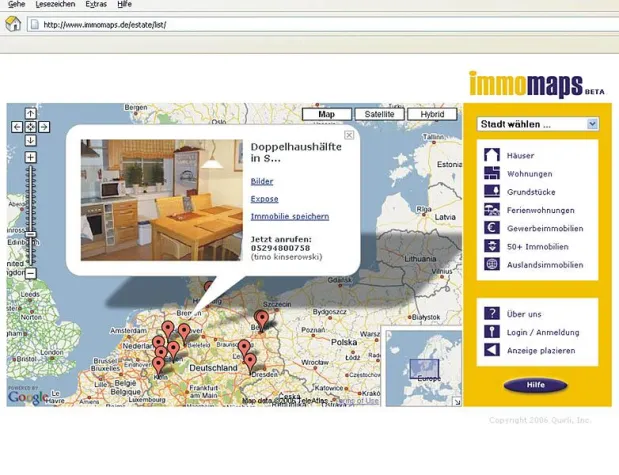Click the Gewerbeimmobilien euro icon
Image resolution: width=619 pixels, height=475 pixels.
click(x=491, y=228)
